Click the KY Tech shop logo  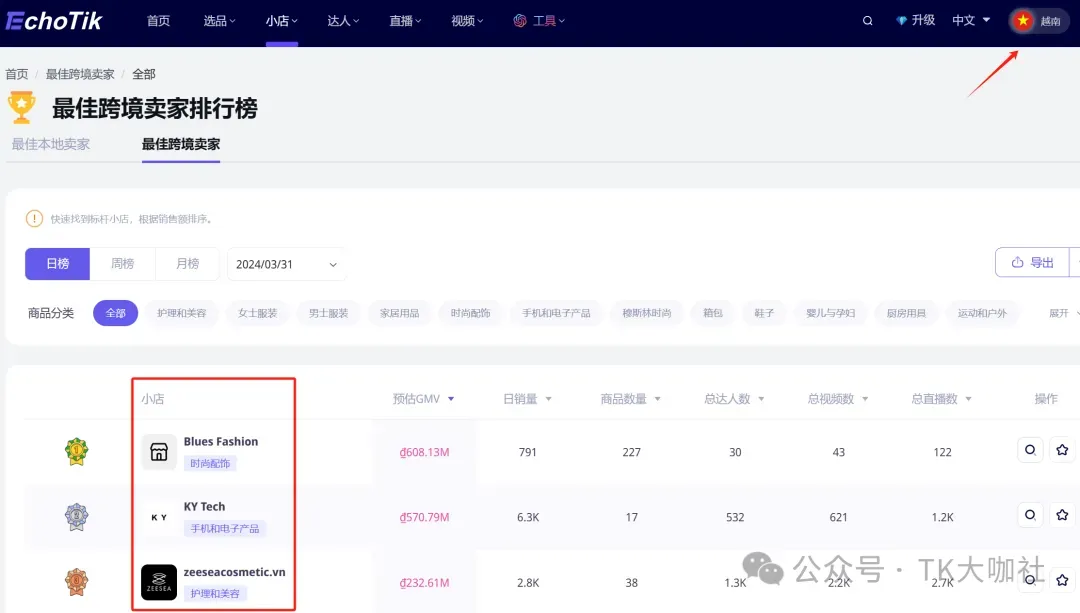tap(159, 517)
